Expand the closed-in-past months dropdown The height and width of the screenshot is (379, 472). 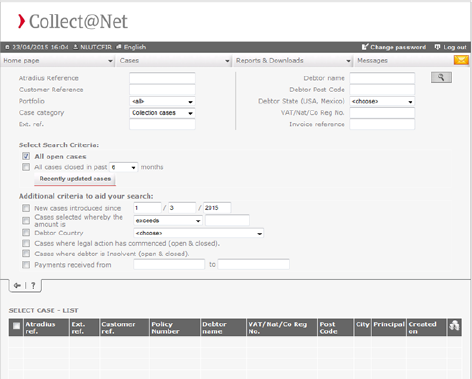tap(124, 167)
